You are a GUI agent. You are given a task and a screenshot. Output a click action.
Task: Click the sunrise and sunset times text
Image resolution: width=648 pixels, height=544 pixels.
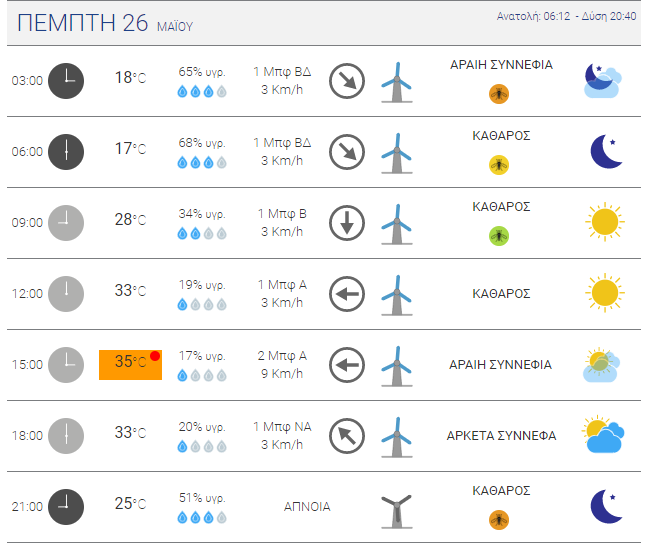tap(566, 17)
